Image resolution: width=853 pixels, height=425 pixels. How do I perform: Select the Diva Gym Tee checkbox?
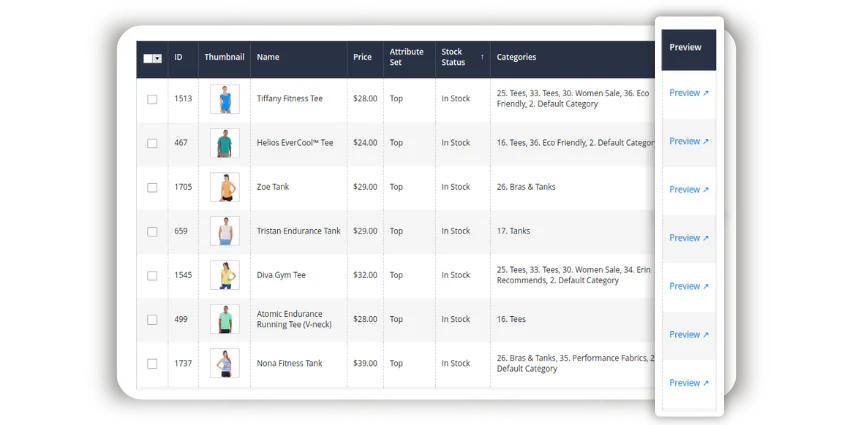pos(152,276)
